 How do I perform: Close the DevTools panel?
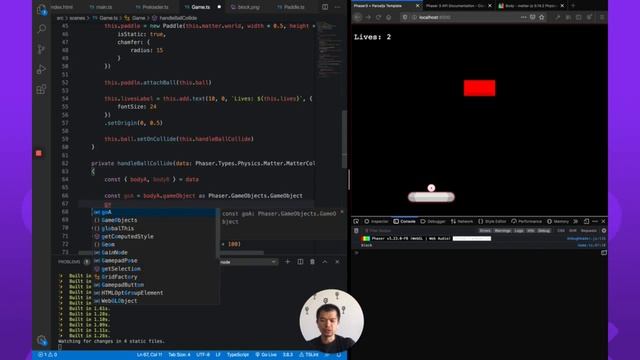(x=603, y=221)
